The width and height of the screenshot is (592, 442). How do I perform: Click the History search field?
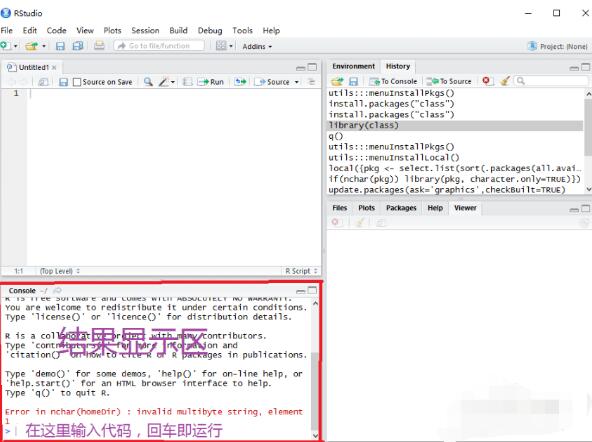point(551,81)
